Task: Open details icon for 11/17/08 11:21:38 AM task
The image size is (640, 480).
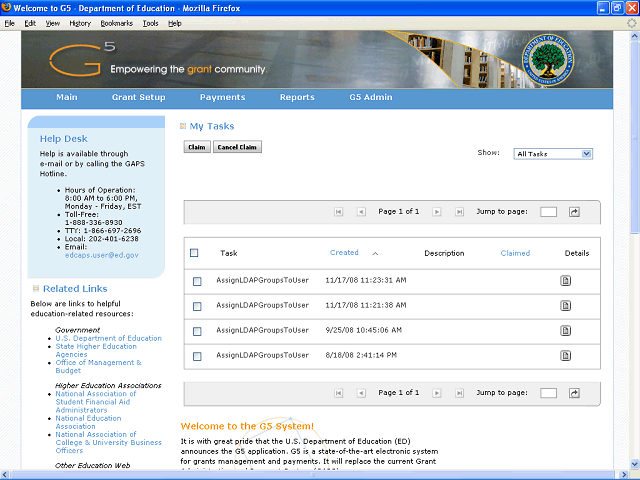Action: pyautogui.click(x=565, y=306)
